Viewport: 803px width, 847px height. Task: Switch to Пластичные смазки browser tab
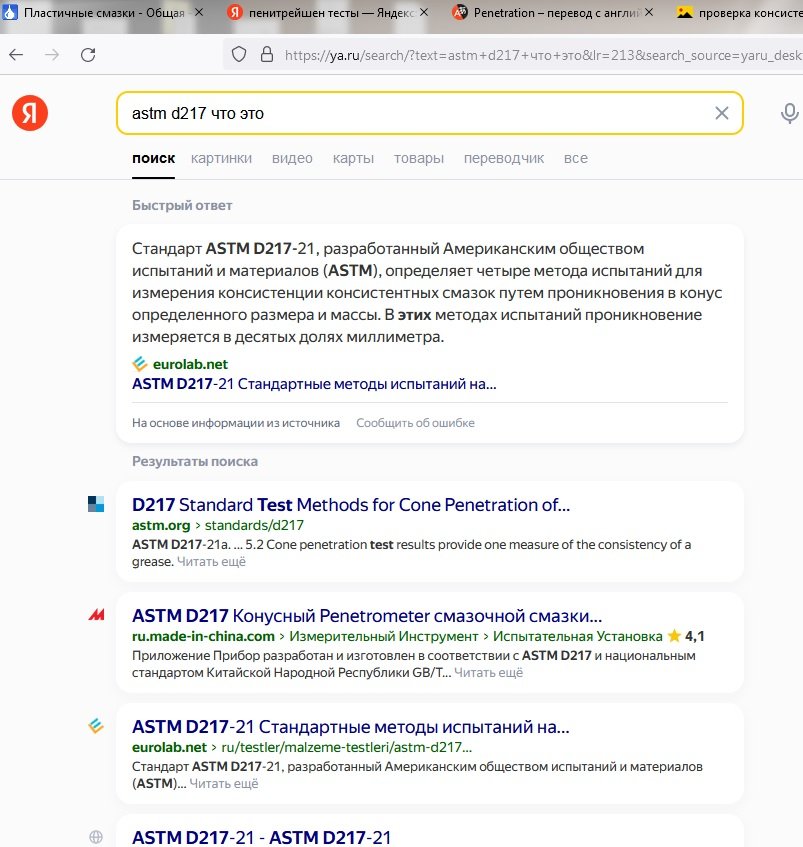pos(104,12)
